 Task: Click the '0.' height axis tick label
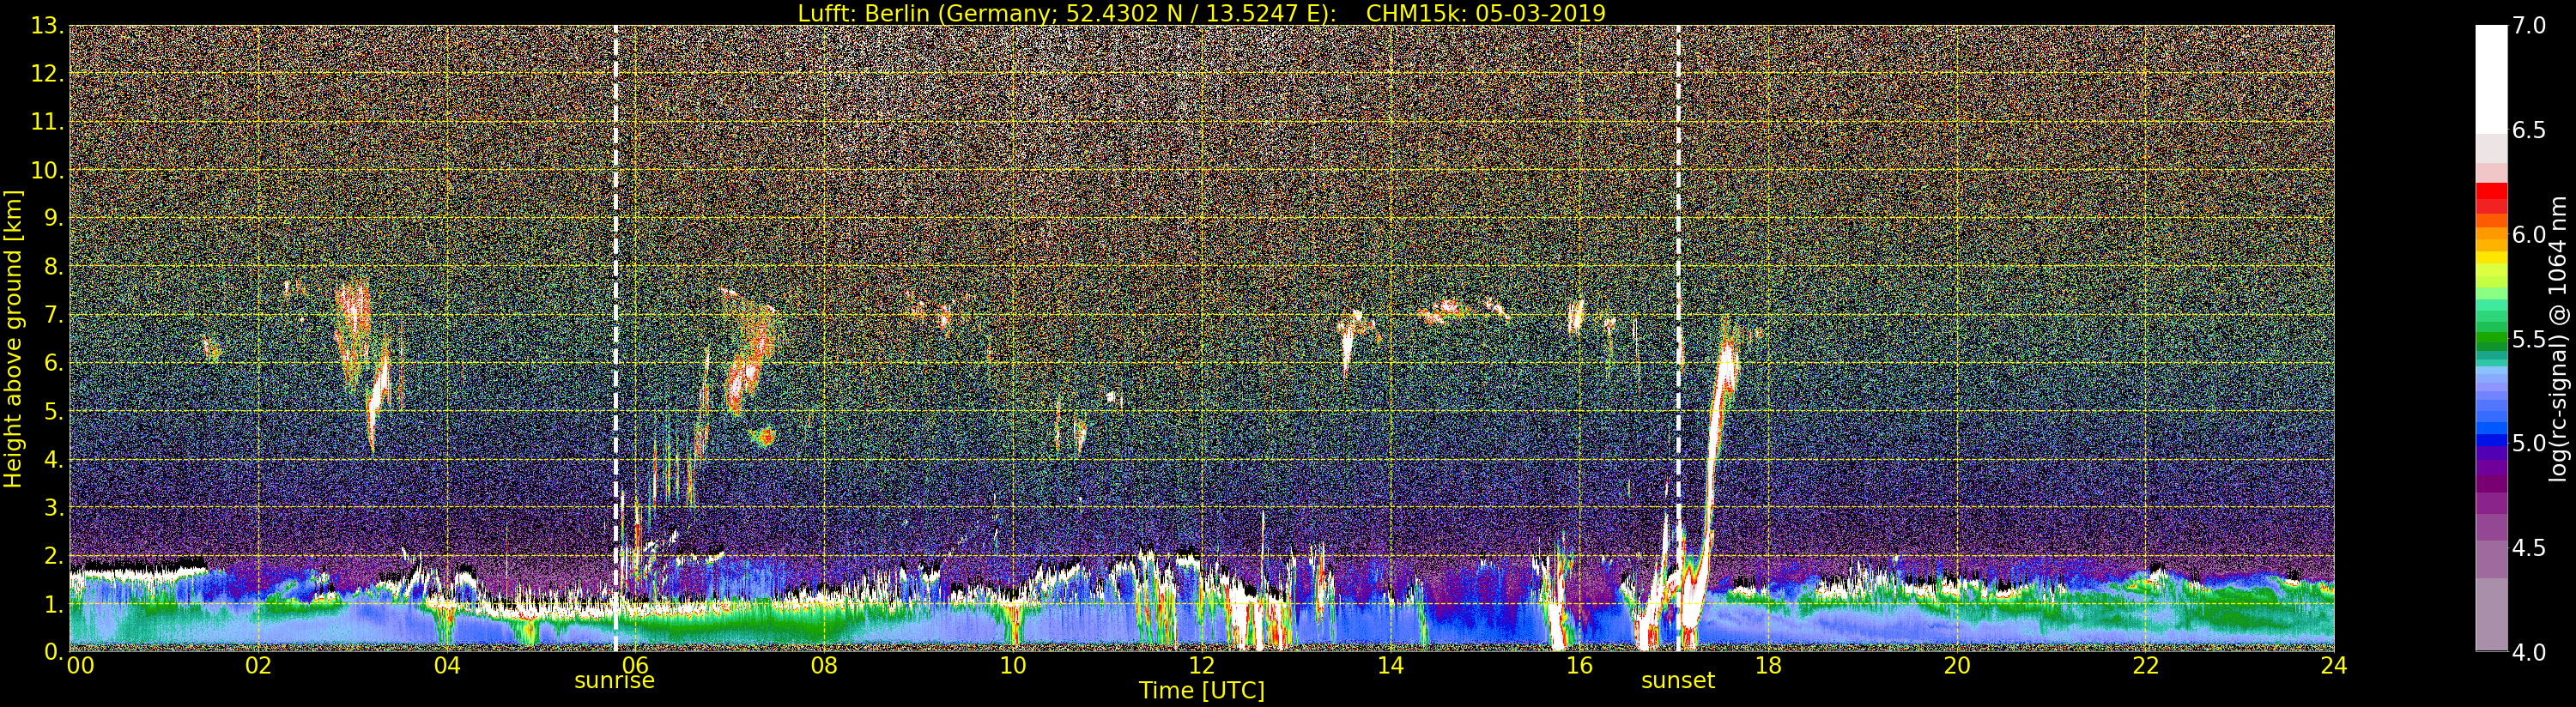coord(54,652)
